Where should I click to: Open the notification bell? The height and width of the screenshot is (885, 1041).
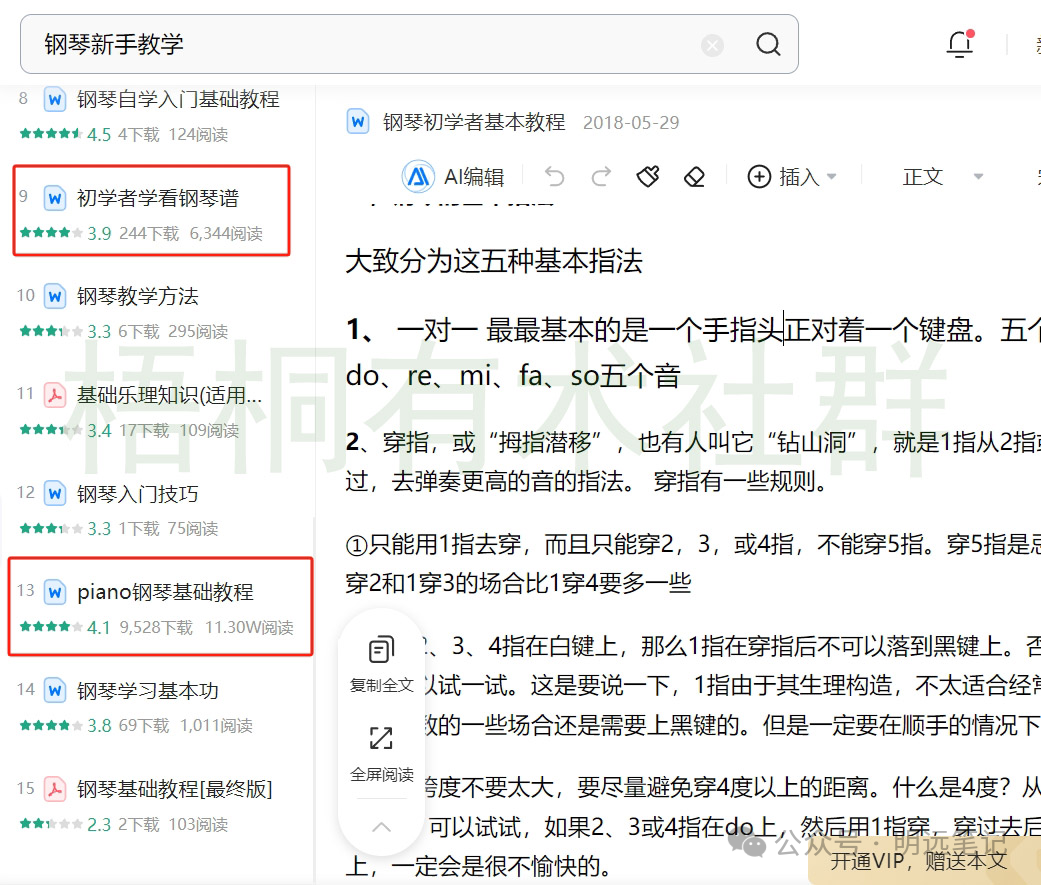[x=959, y=45]
